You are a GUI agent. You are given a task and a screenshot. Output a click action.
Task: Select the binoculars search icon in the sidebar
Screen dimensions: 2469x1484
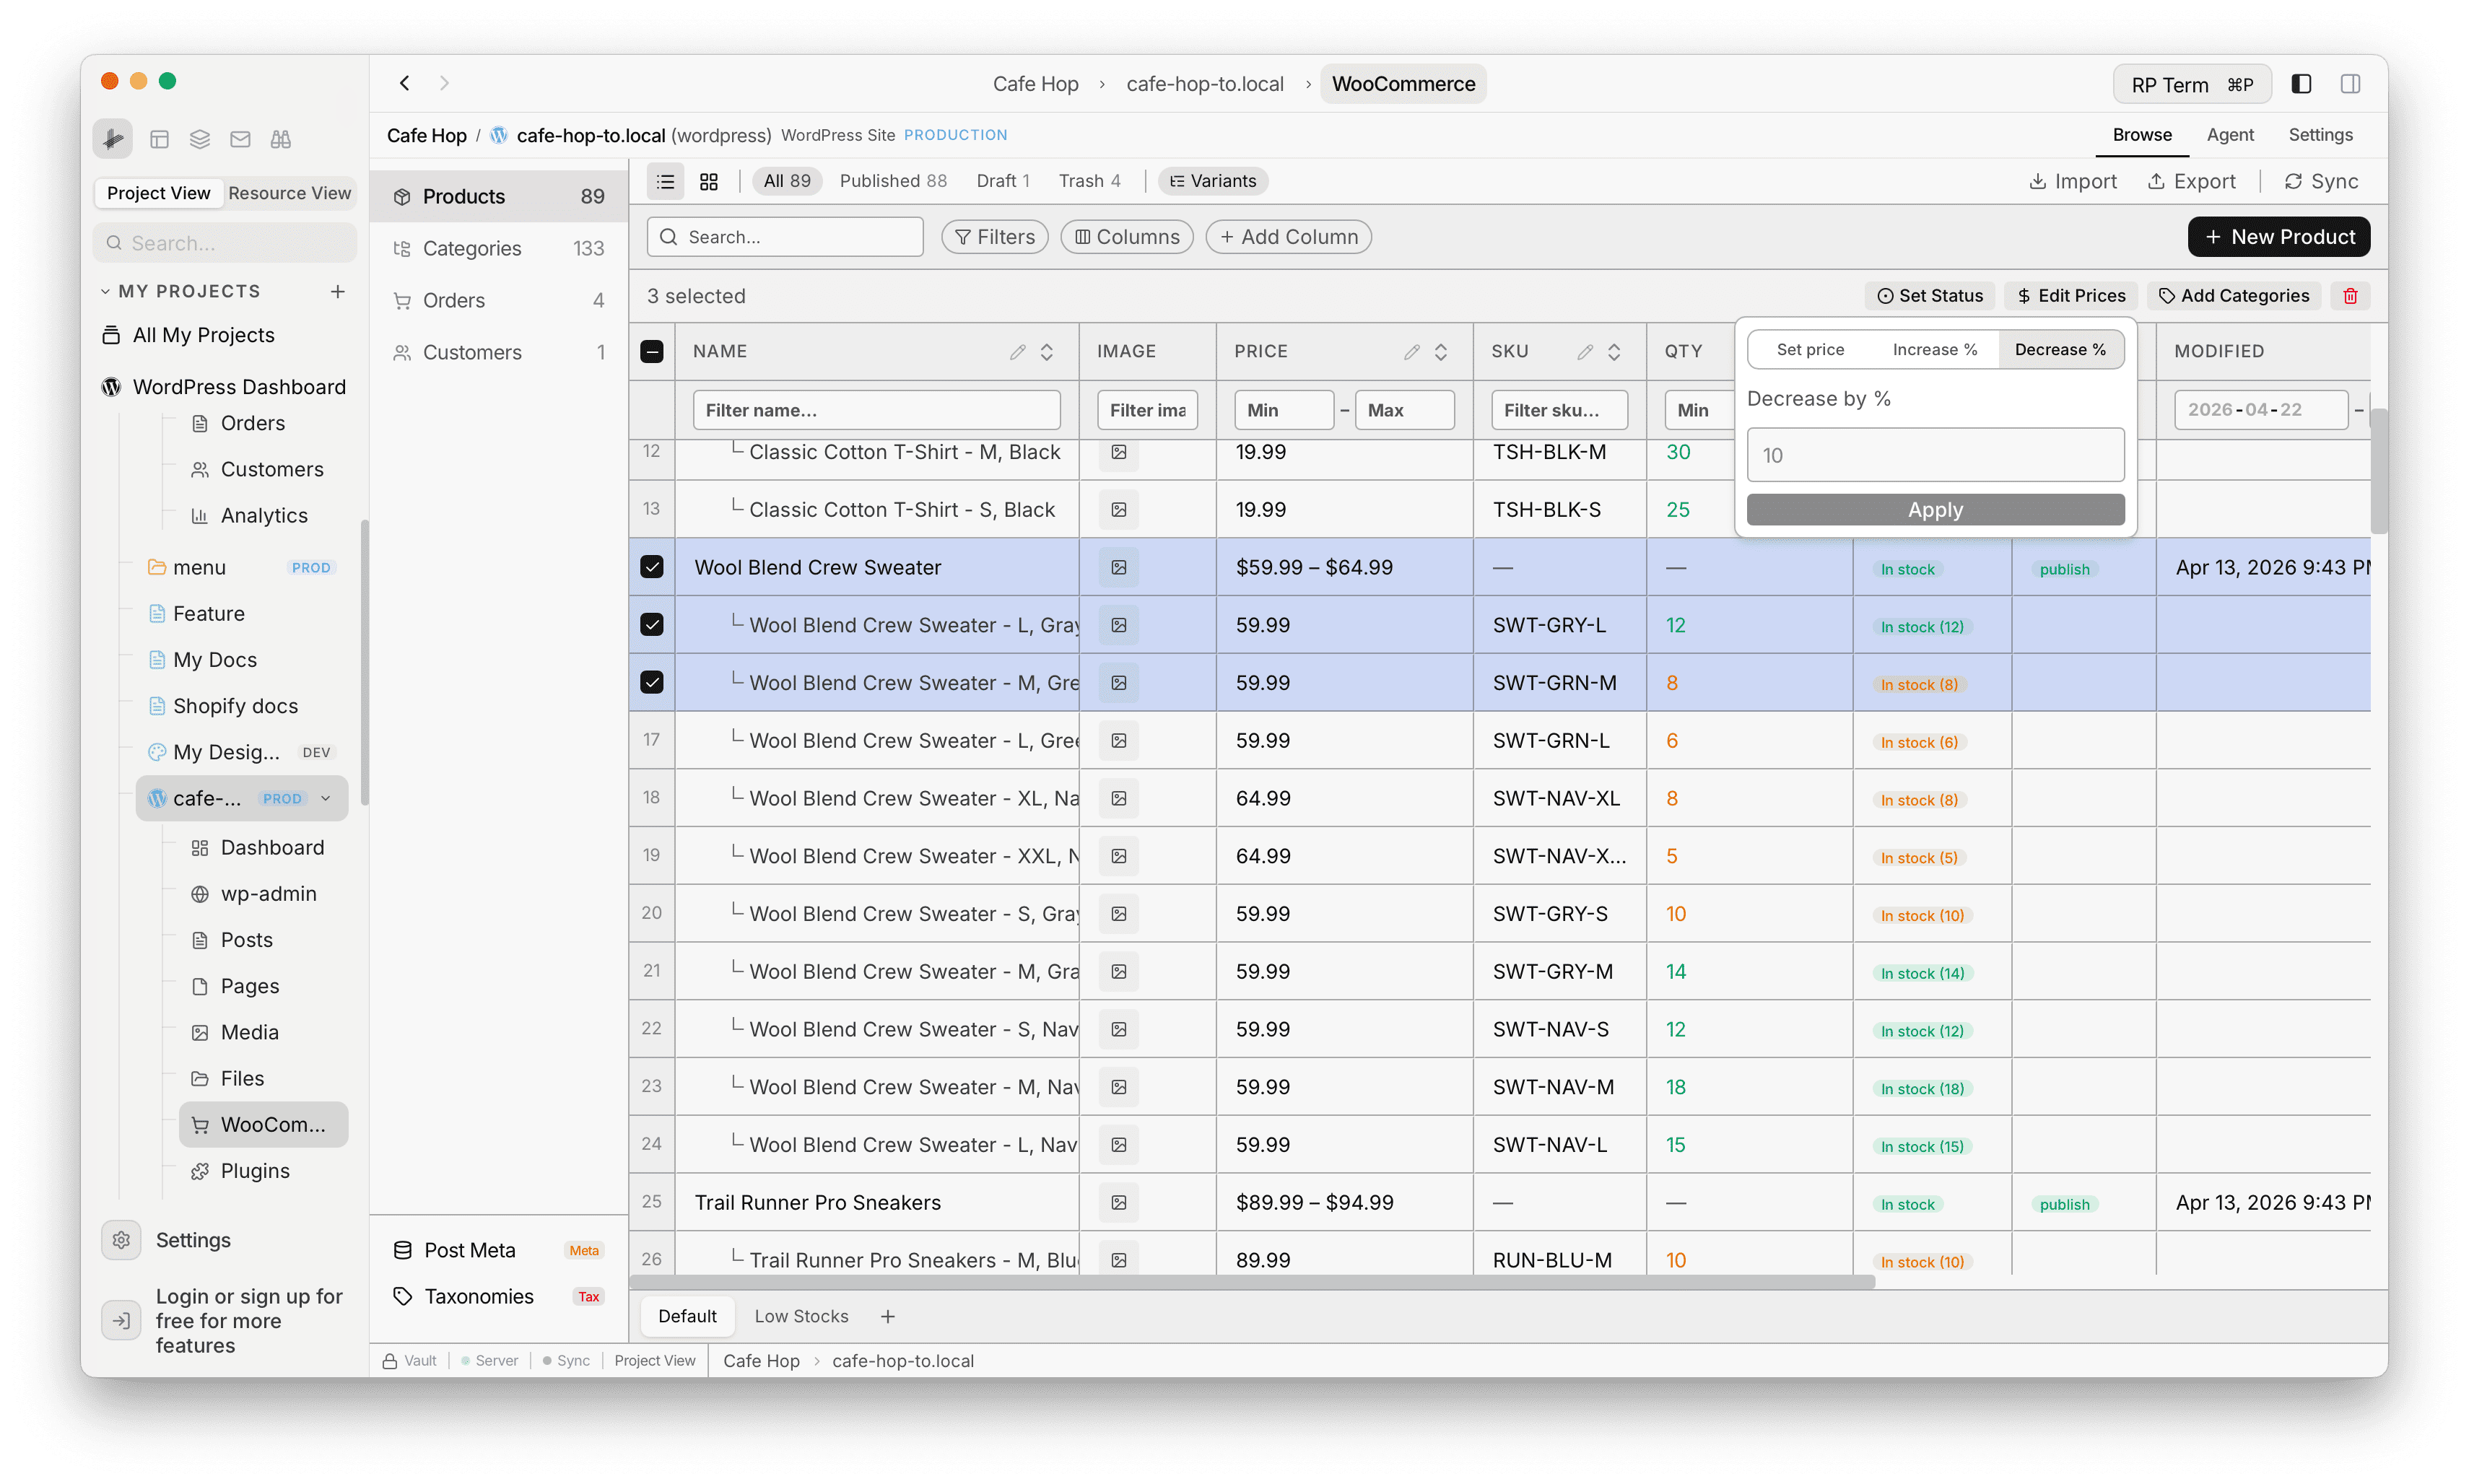[281, 139]
